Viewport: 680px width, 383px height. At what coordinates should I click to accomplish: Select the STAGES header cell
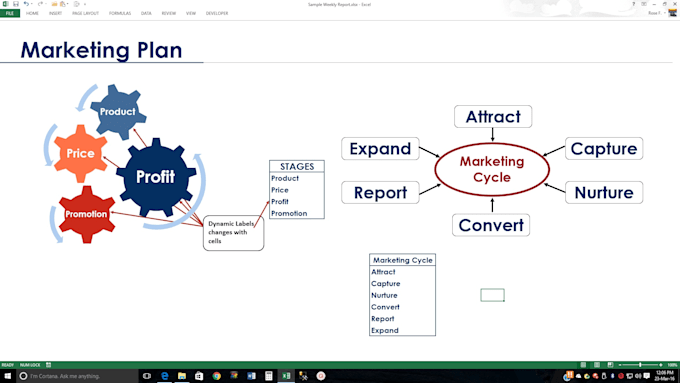[297, 167]
